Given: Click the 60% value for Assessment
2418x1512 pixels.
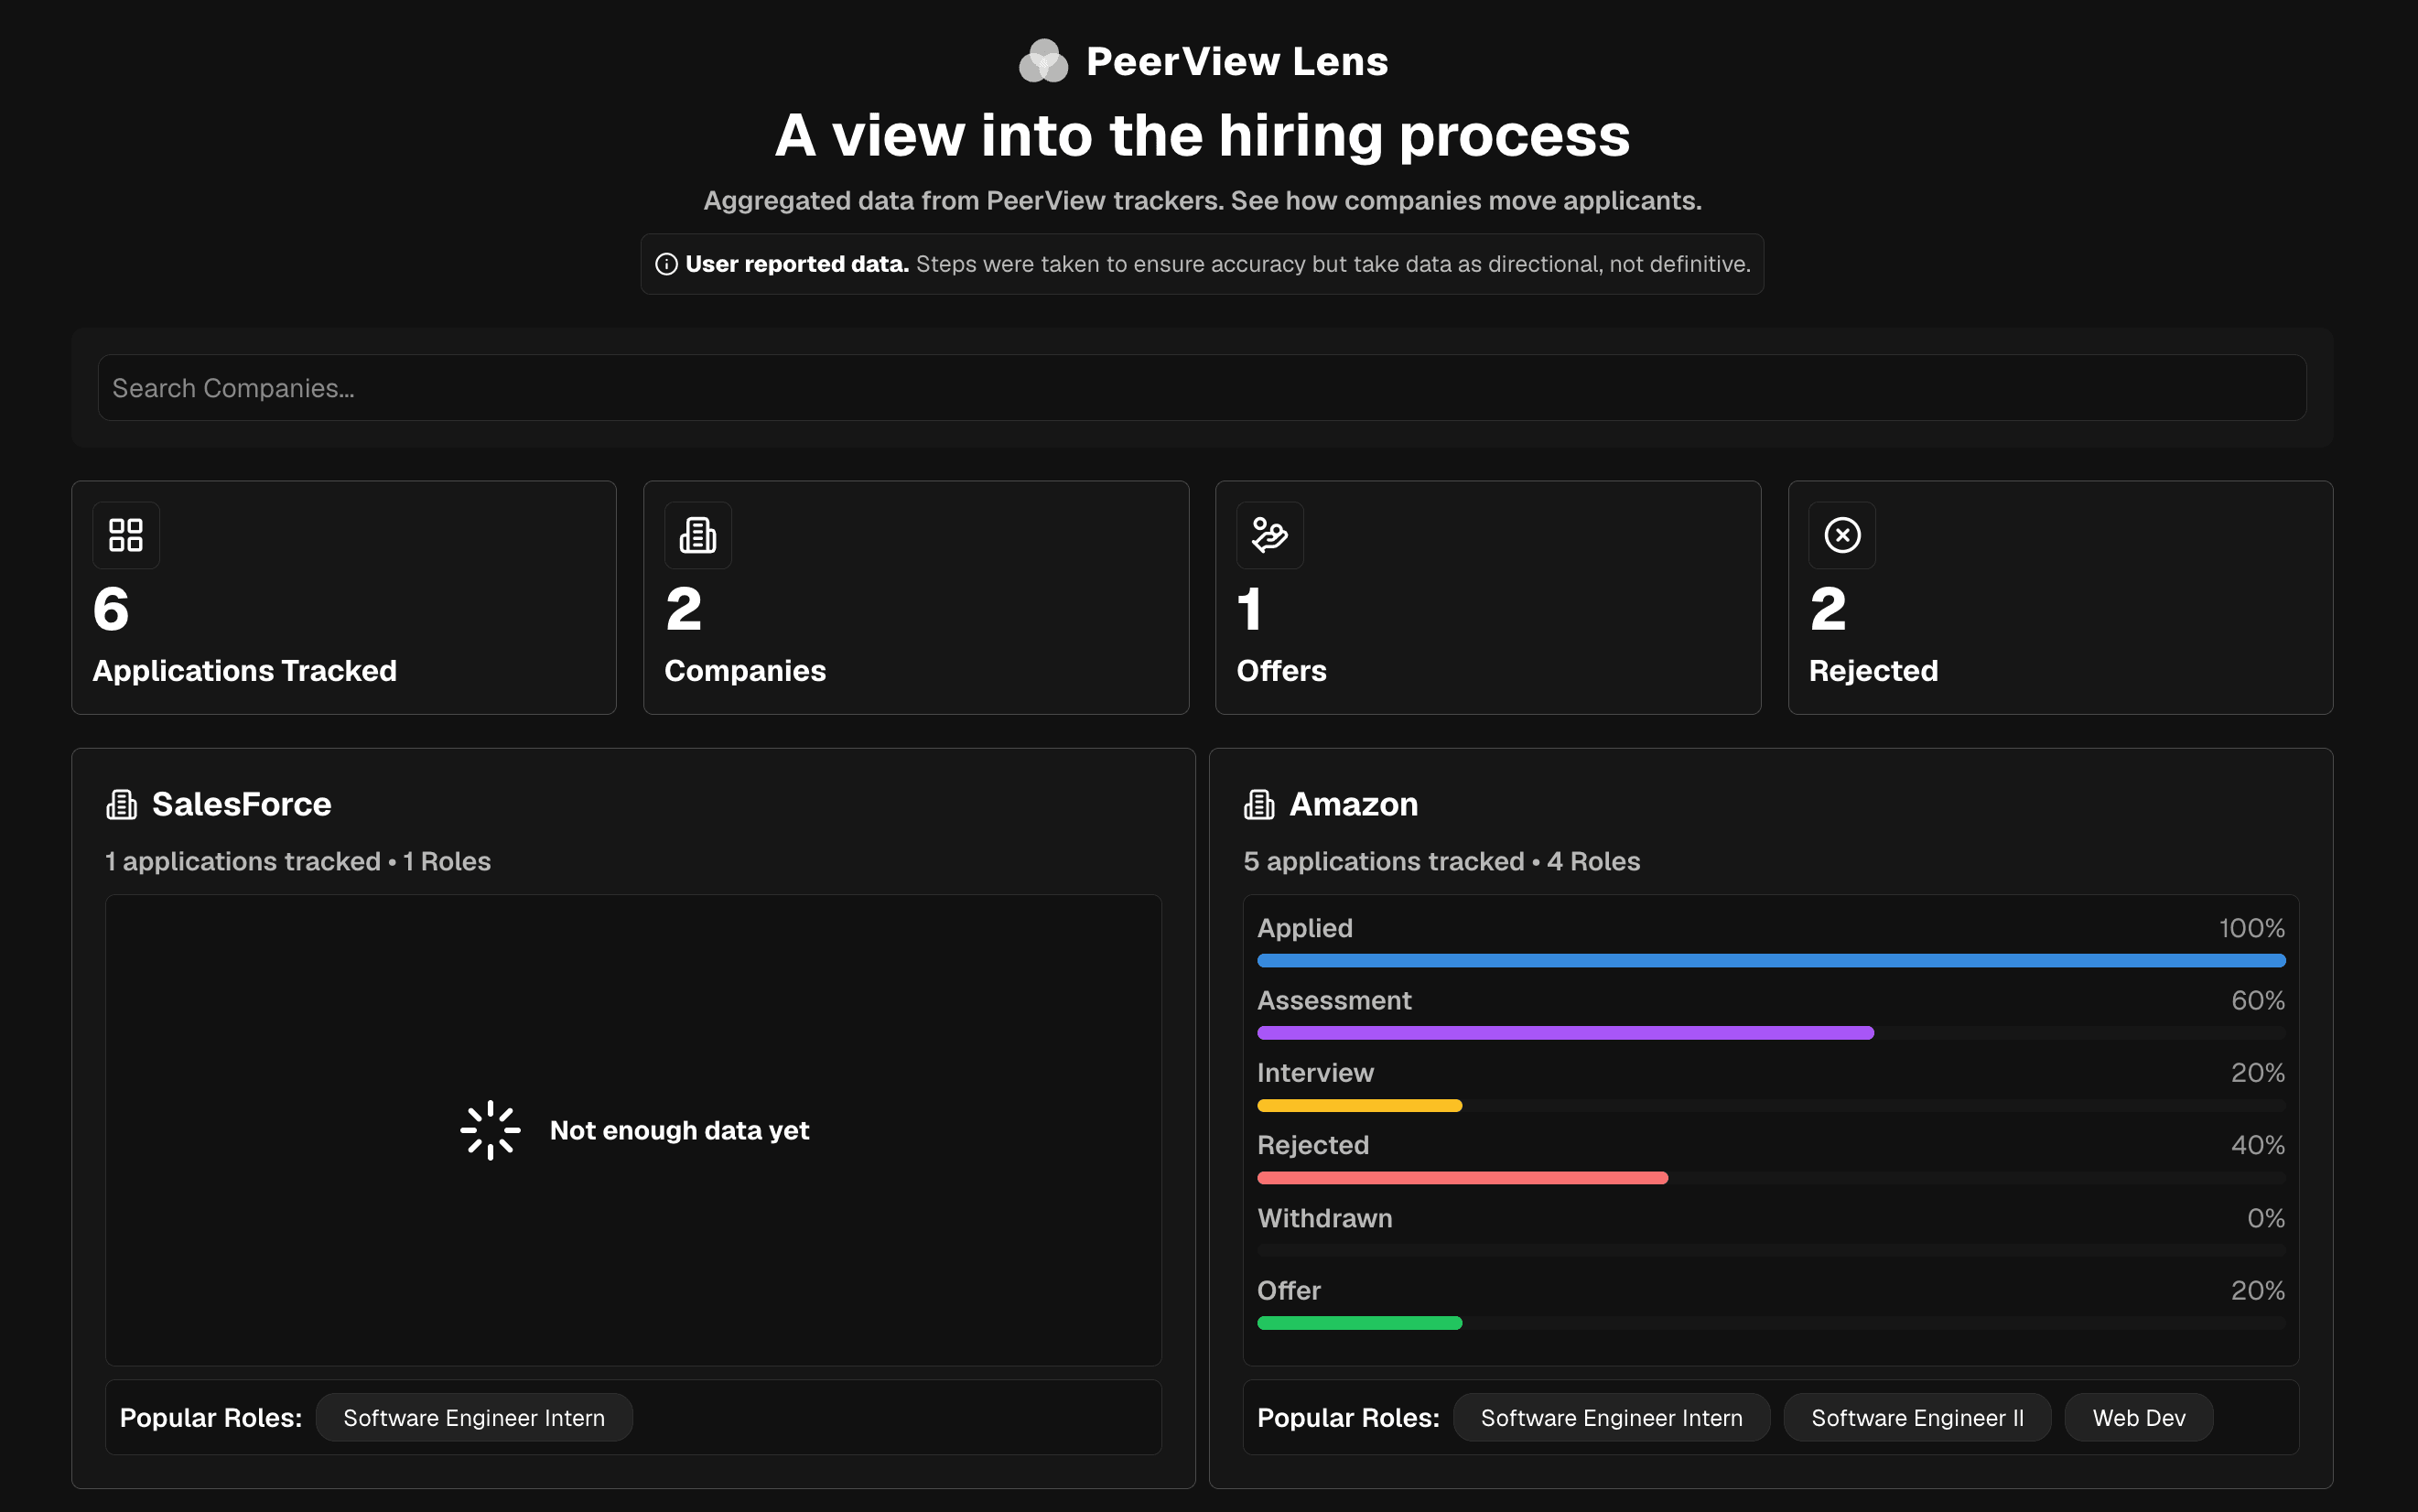Looking at the screenshot, I should click(x=2257, y=1000).
